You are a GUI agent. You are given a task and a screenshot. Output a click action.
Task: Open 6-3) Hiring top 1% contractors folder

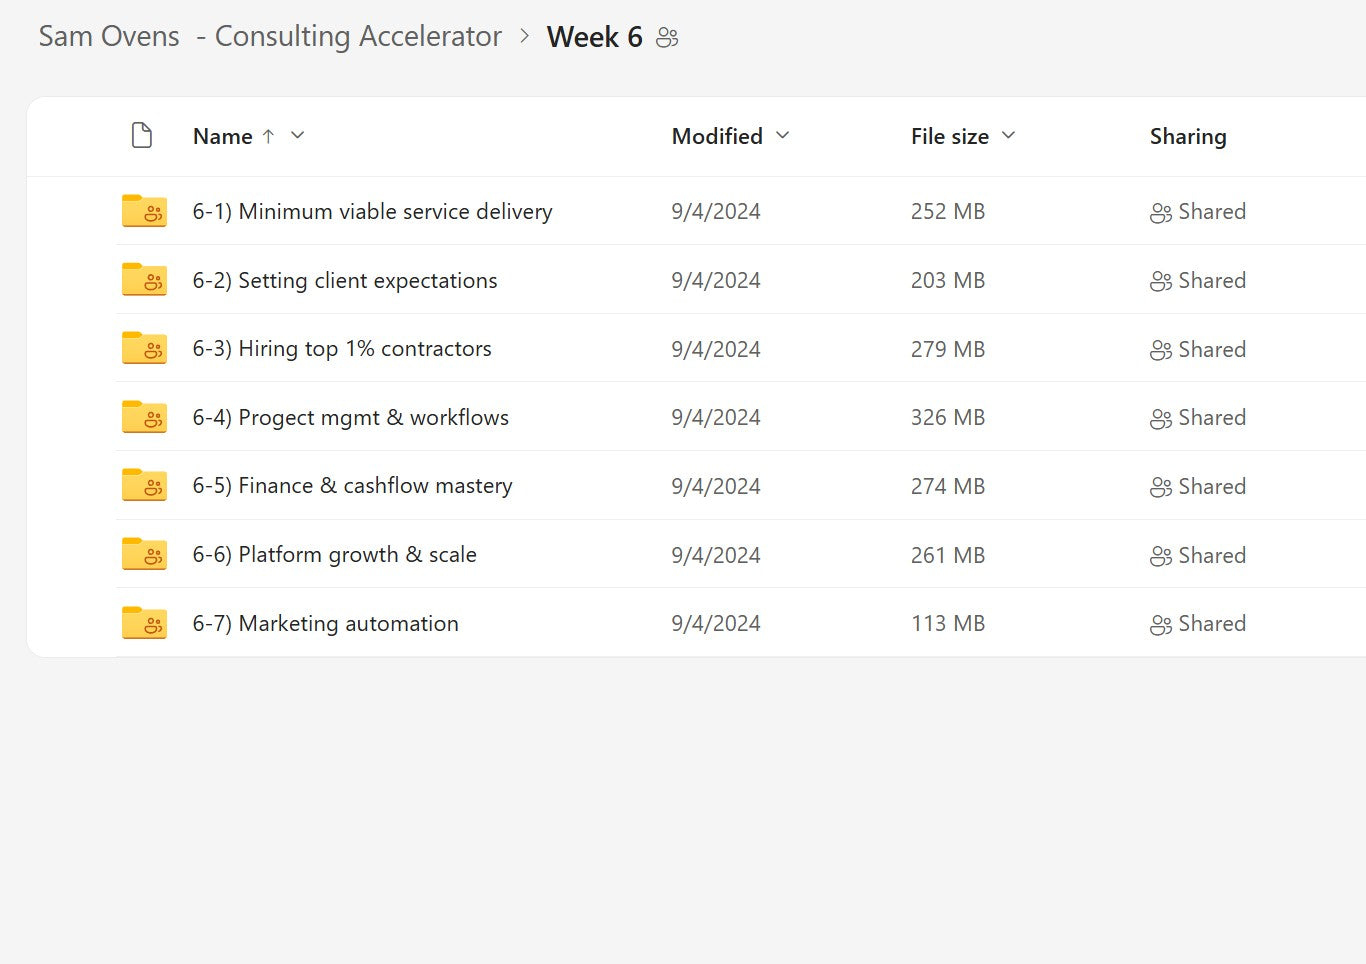342,348
